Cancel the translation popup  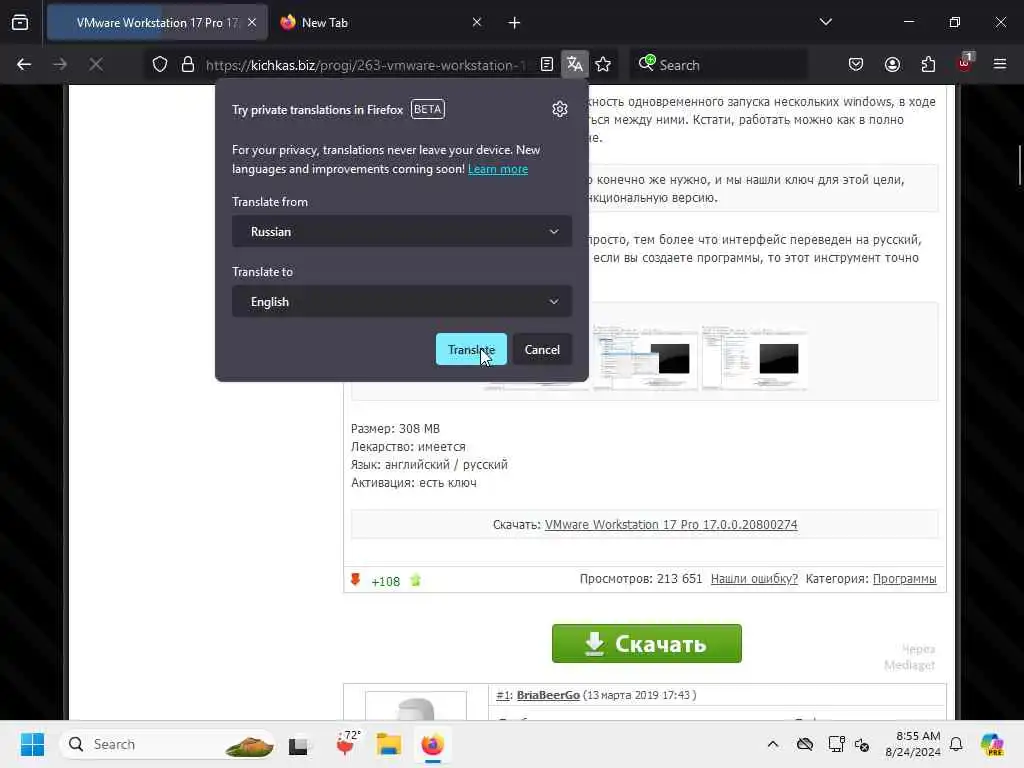(x=542, y=349)
